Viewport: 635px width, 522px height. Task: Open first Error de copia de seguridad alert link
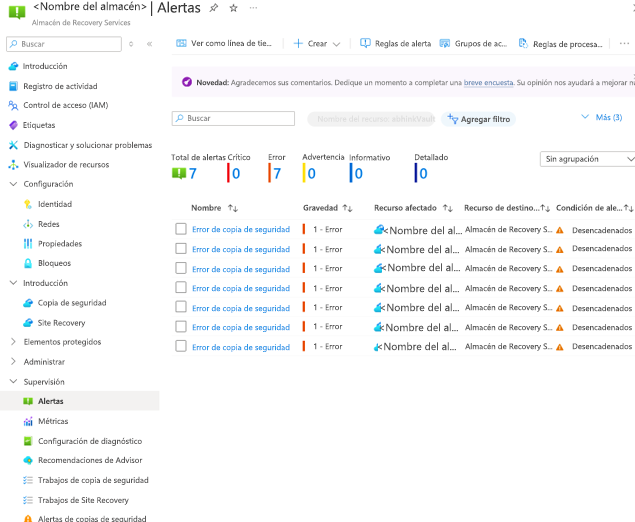tap(241, 229)
